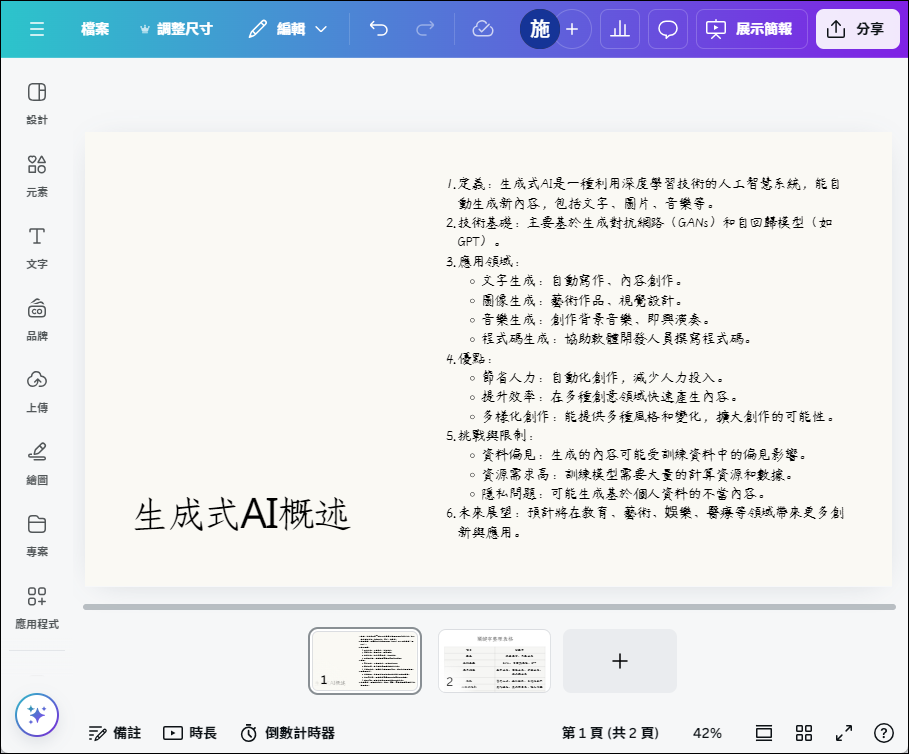Add collaborator with plus icon
The width and height of the screenshot is (909, 754).
[x=572, y=29]
